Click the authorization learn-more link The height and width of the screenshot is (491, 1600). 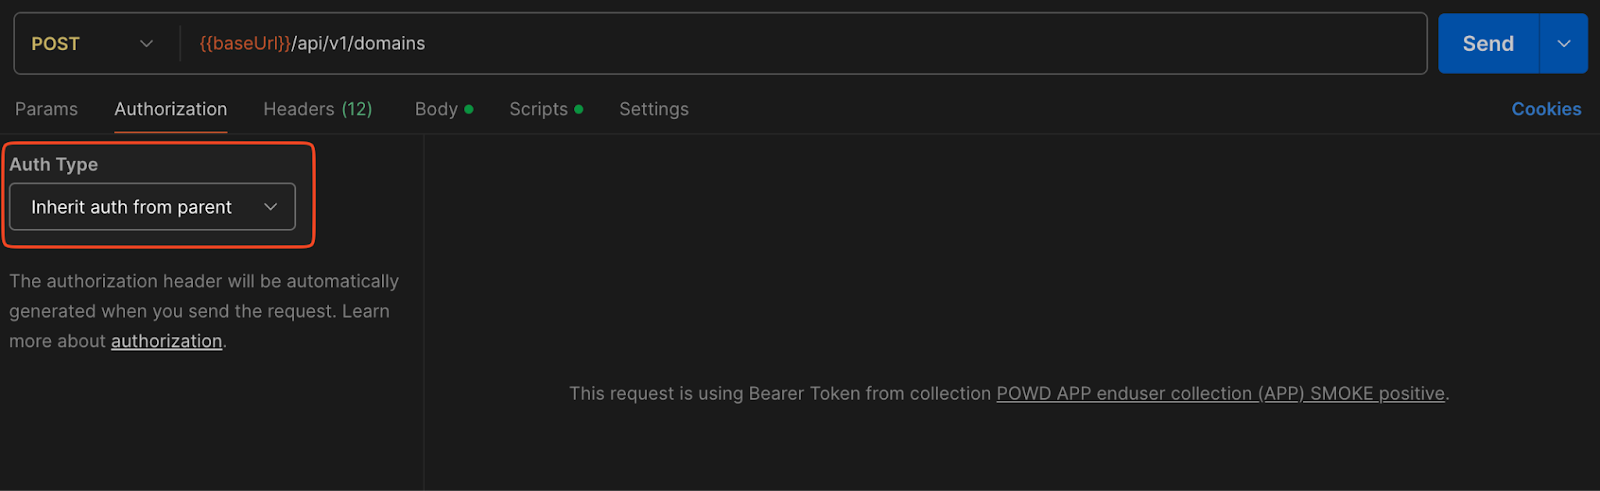[x=166, y=341]
